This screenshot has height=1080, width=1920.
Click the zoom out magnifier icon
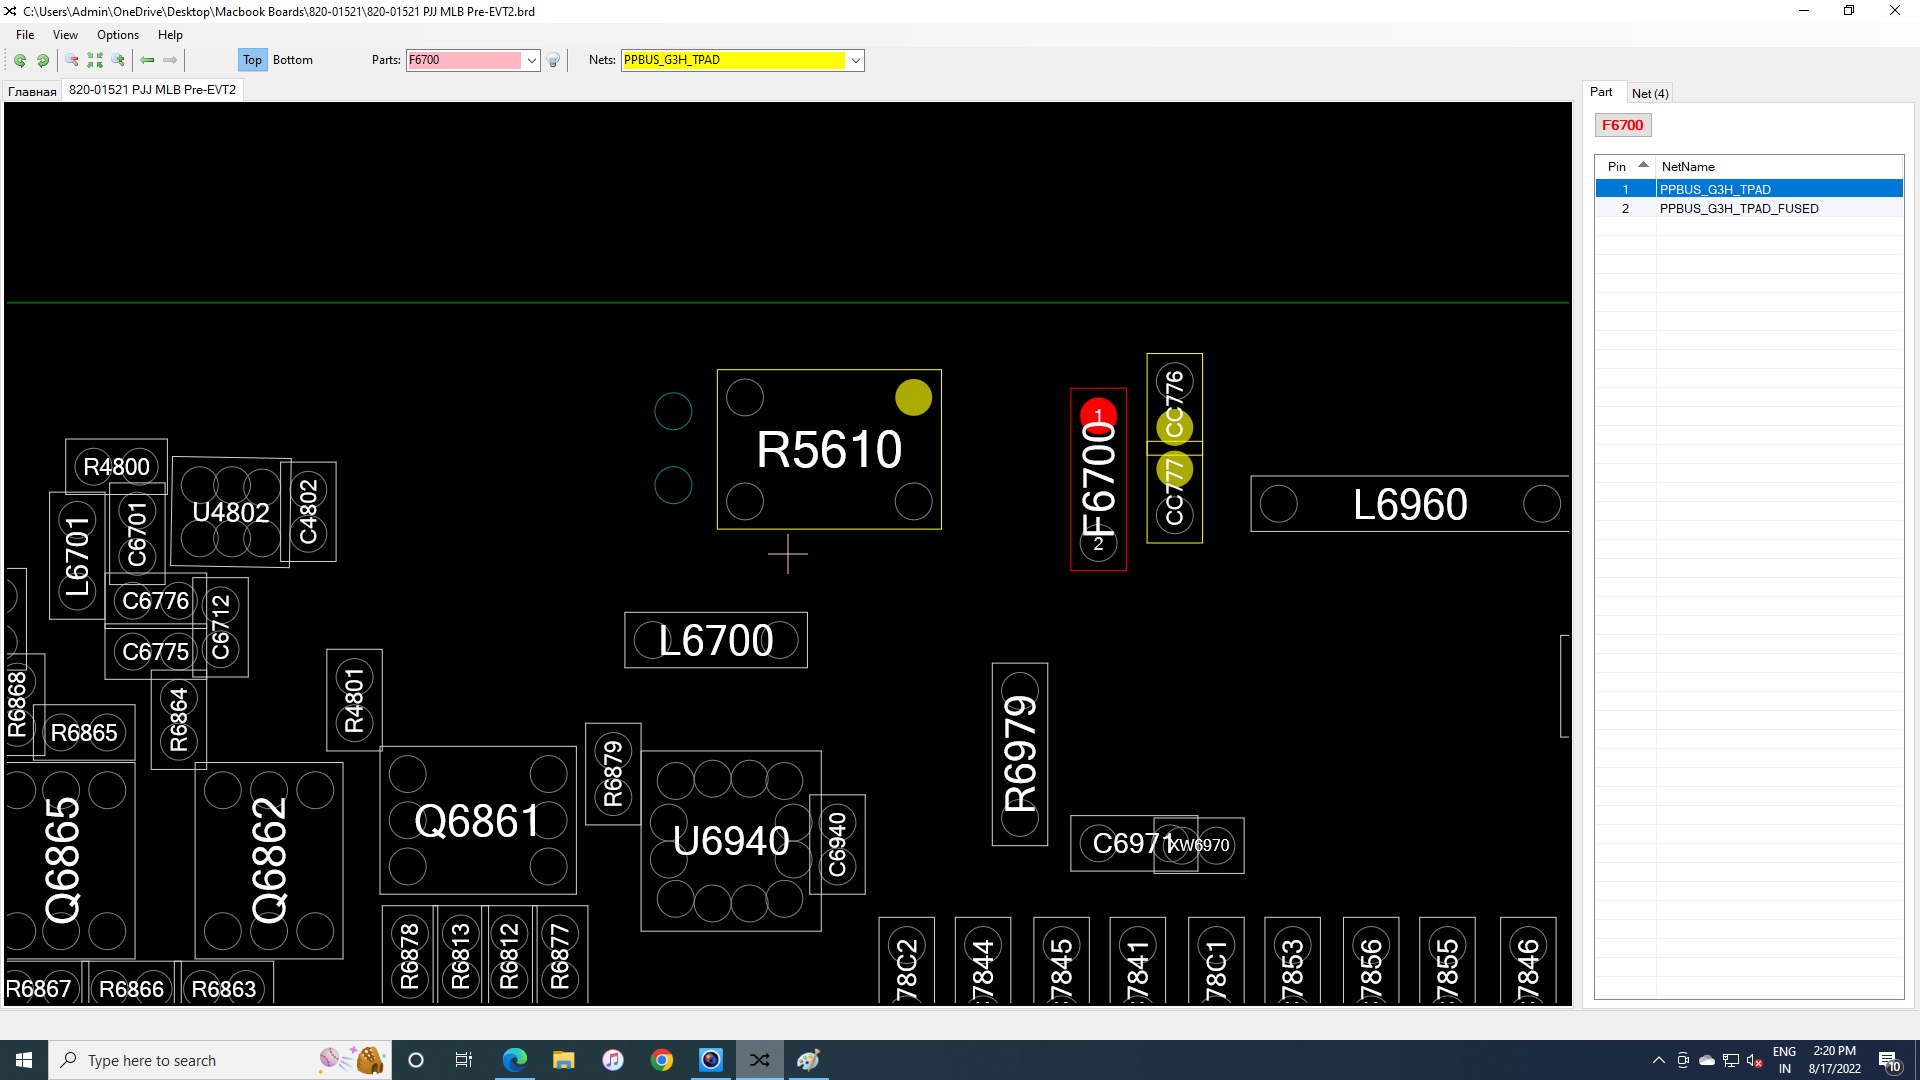click(x=72, y=60)
